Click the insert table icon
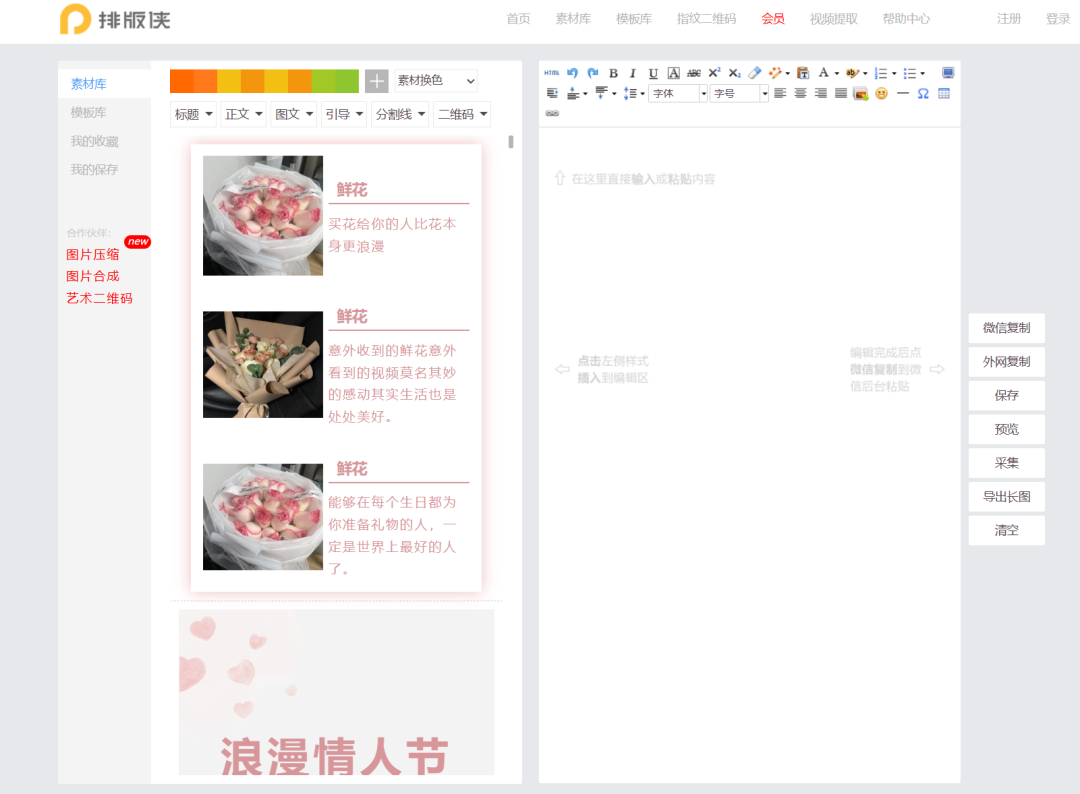Screen dimensions: 1080x794 point(944,93)
